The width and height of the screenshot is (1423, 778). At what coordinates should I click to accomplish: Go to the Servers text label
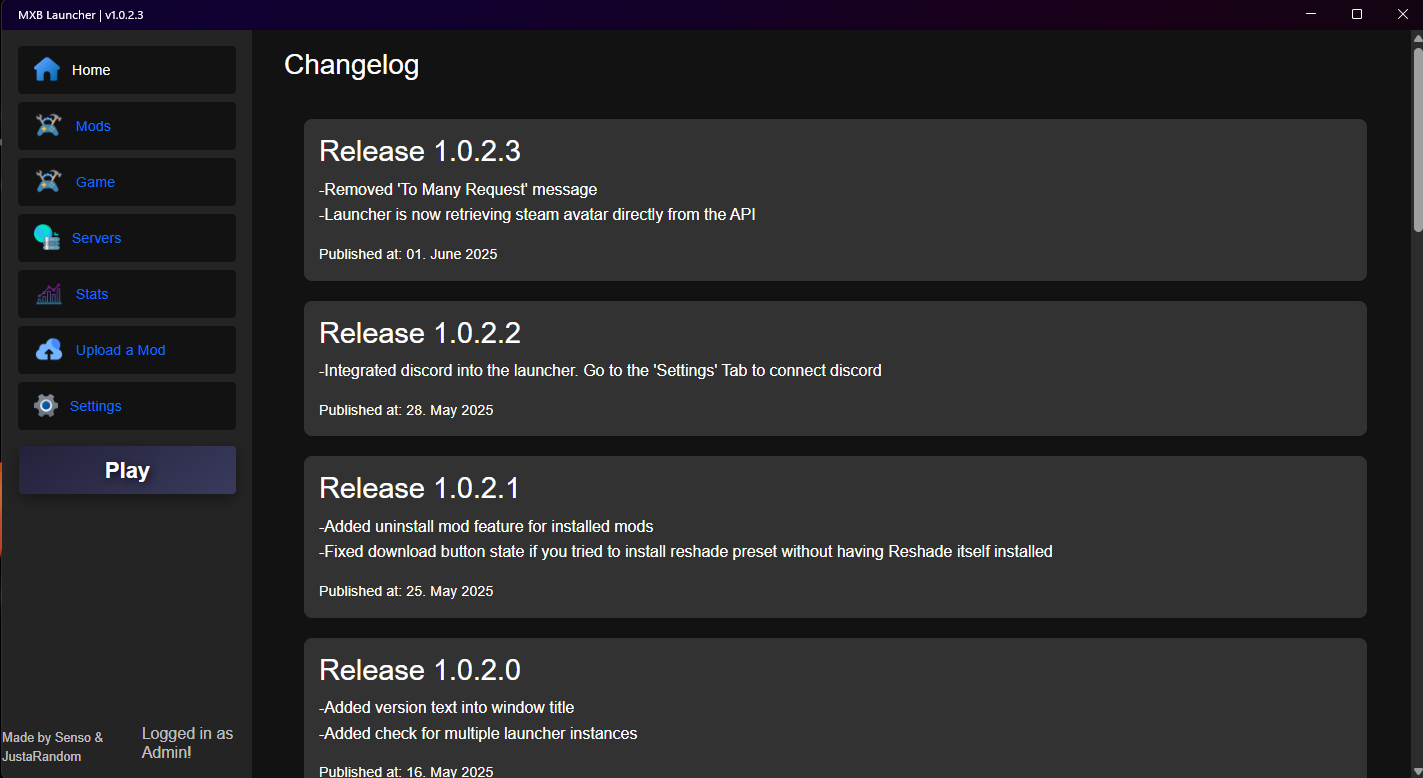96,238
